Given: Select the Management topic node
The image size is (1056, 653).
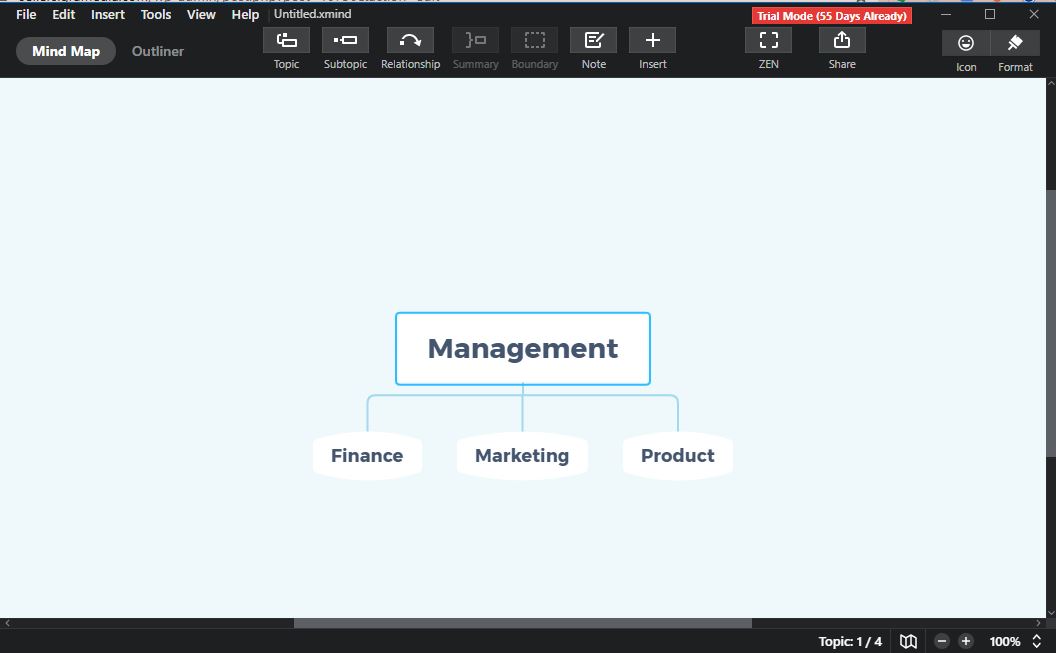Looking at the screenshot, I should tap(522, 348).
